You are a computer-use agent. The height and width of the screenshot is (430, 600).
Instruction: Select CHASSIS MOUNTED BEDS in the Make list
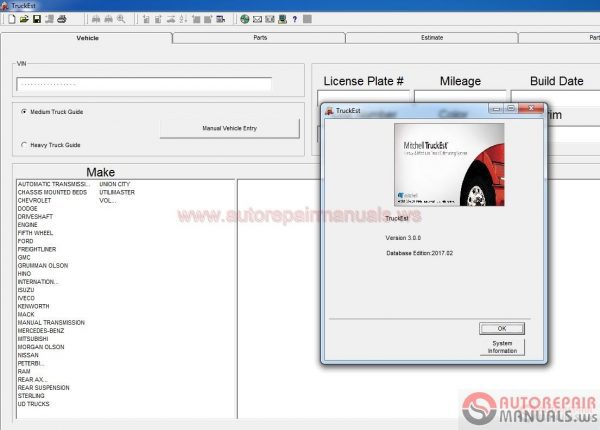pos(52,192)
